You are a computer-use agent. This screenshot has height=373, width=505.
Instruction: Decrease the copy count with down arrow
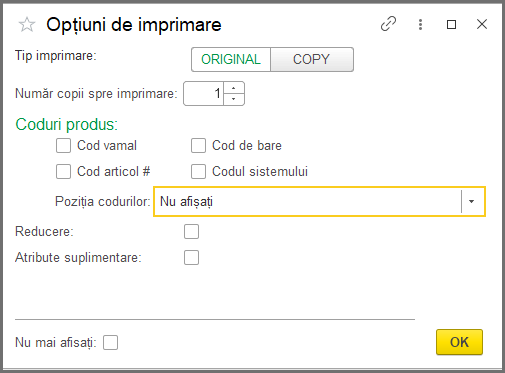(x=234, y=99)
